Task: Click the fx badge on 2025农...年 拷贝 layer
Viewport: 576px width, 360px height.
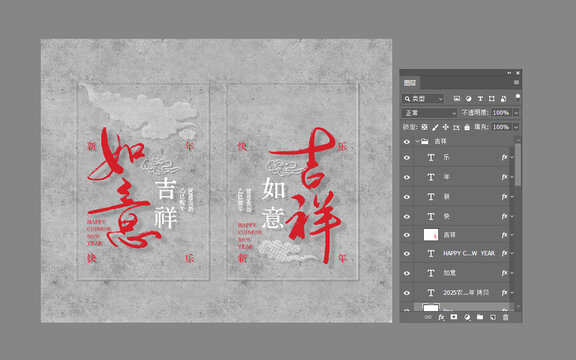Action: click(x=505, y=292)
